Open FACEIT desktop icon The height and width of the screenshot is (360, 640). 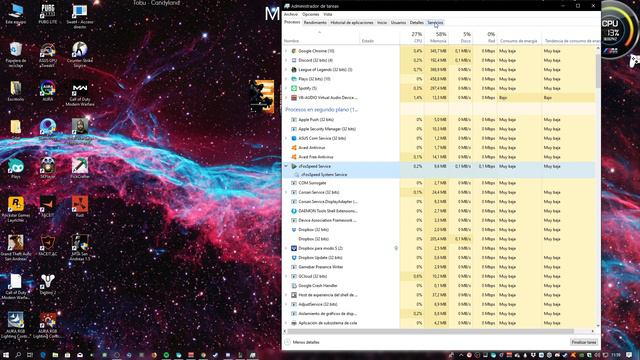point(48,207)
